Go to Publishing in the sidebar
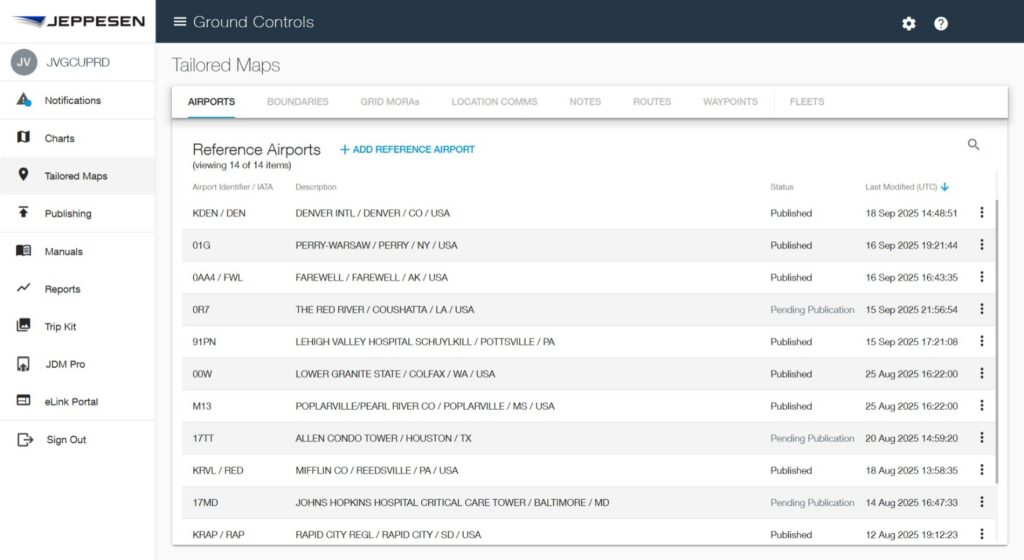This screenshot has height=560, width=1024. (78, 213)
